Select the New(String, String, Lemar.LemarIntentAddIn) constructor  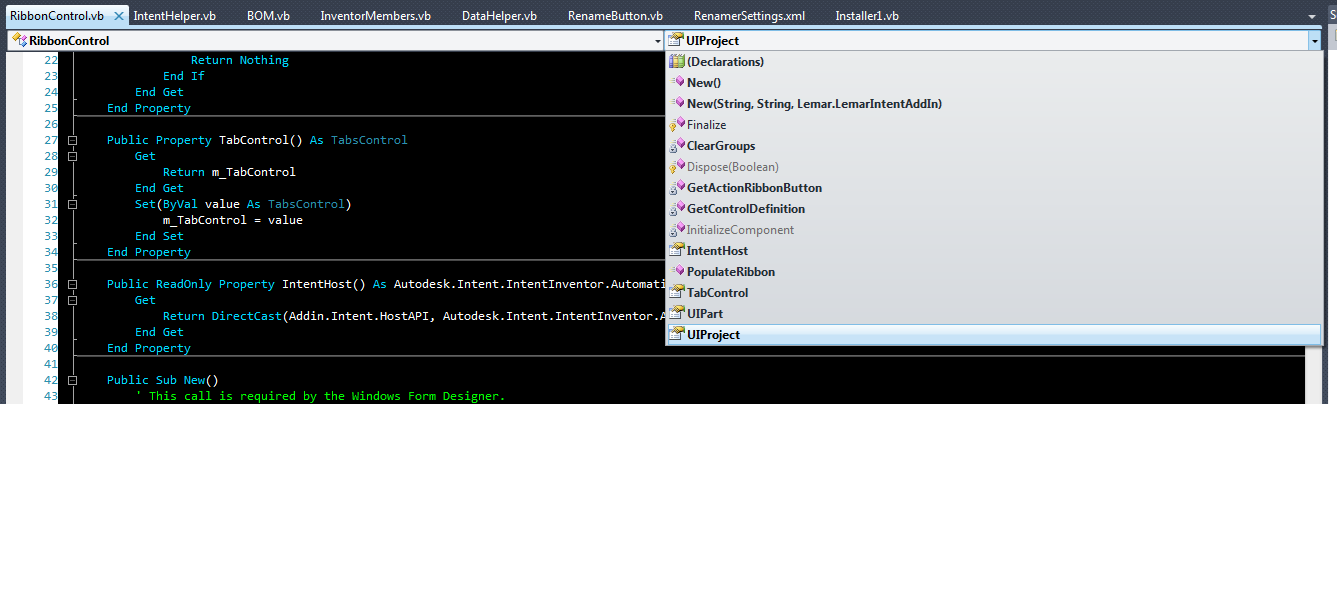pyautogui.click(x=815, y=103)
